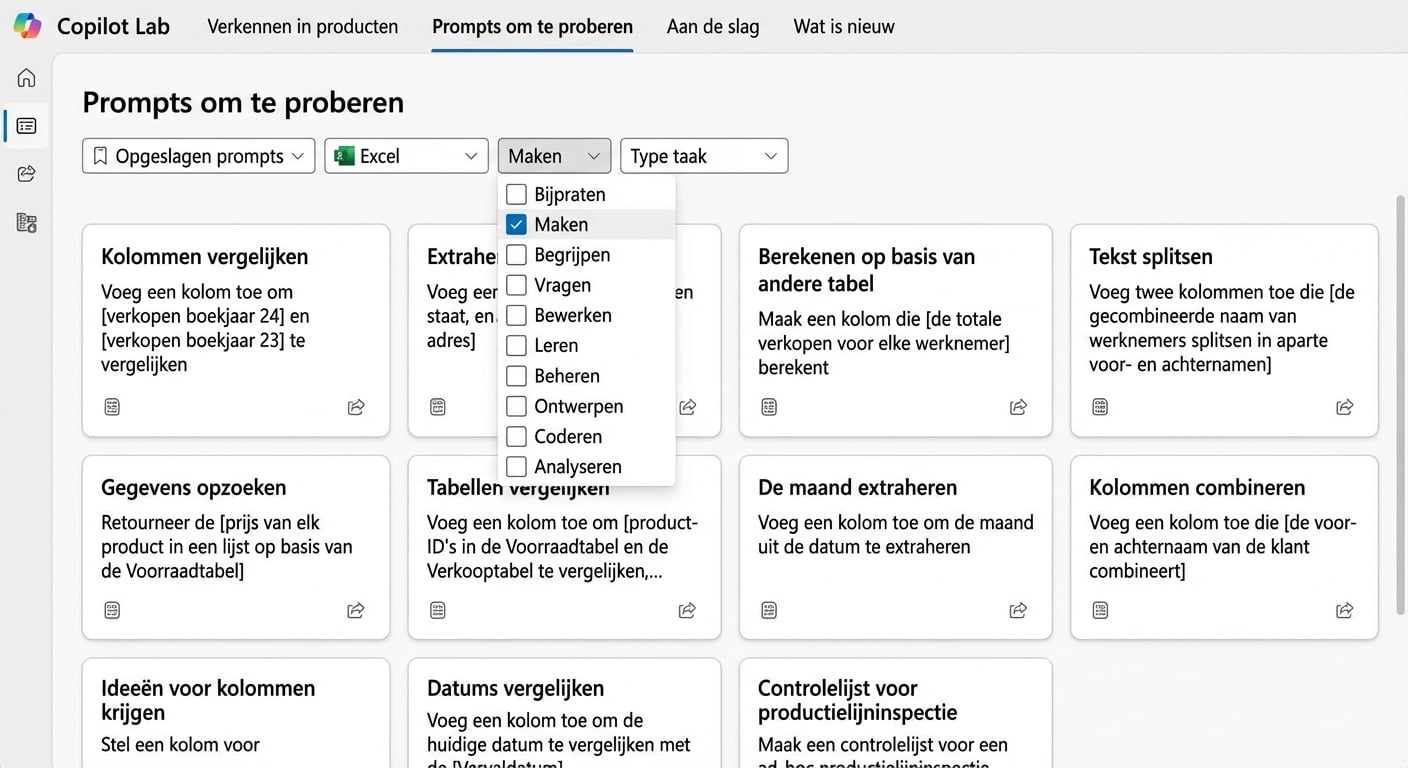
Task: Click the bottom organization icon in the sidebar
Action: (25, 222)
